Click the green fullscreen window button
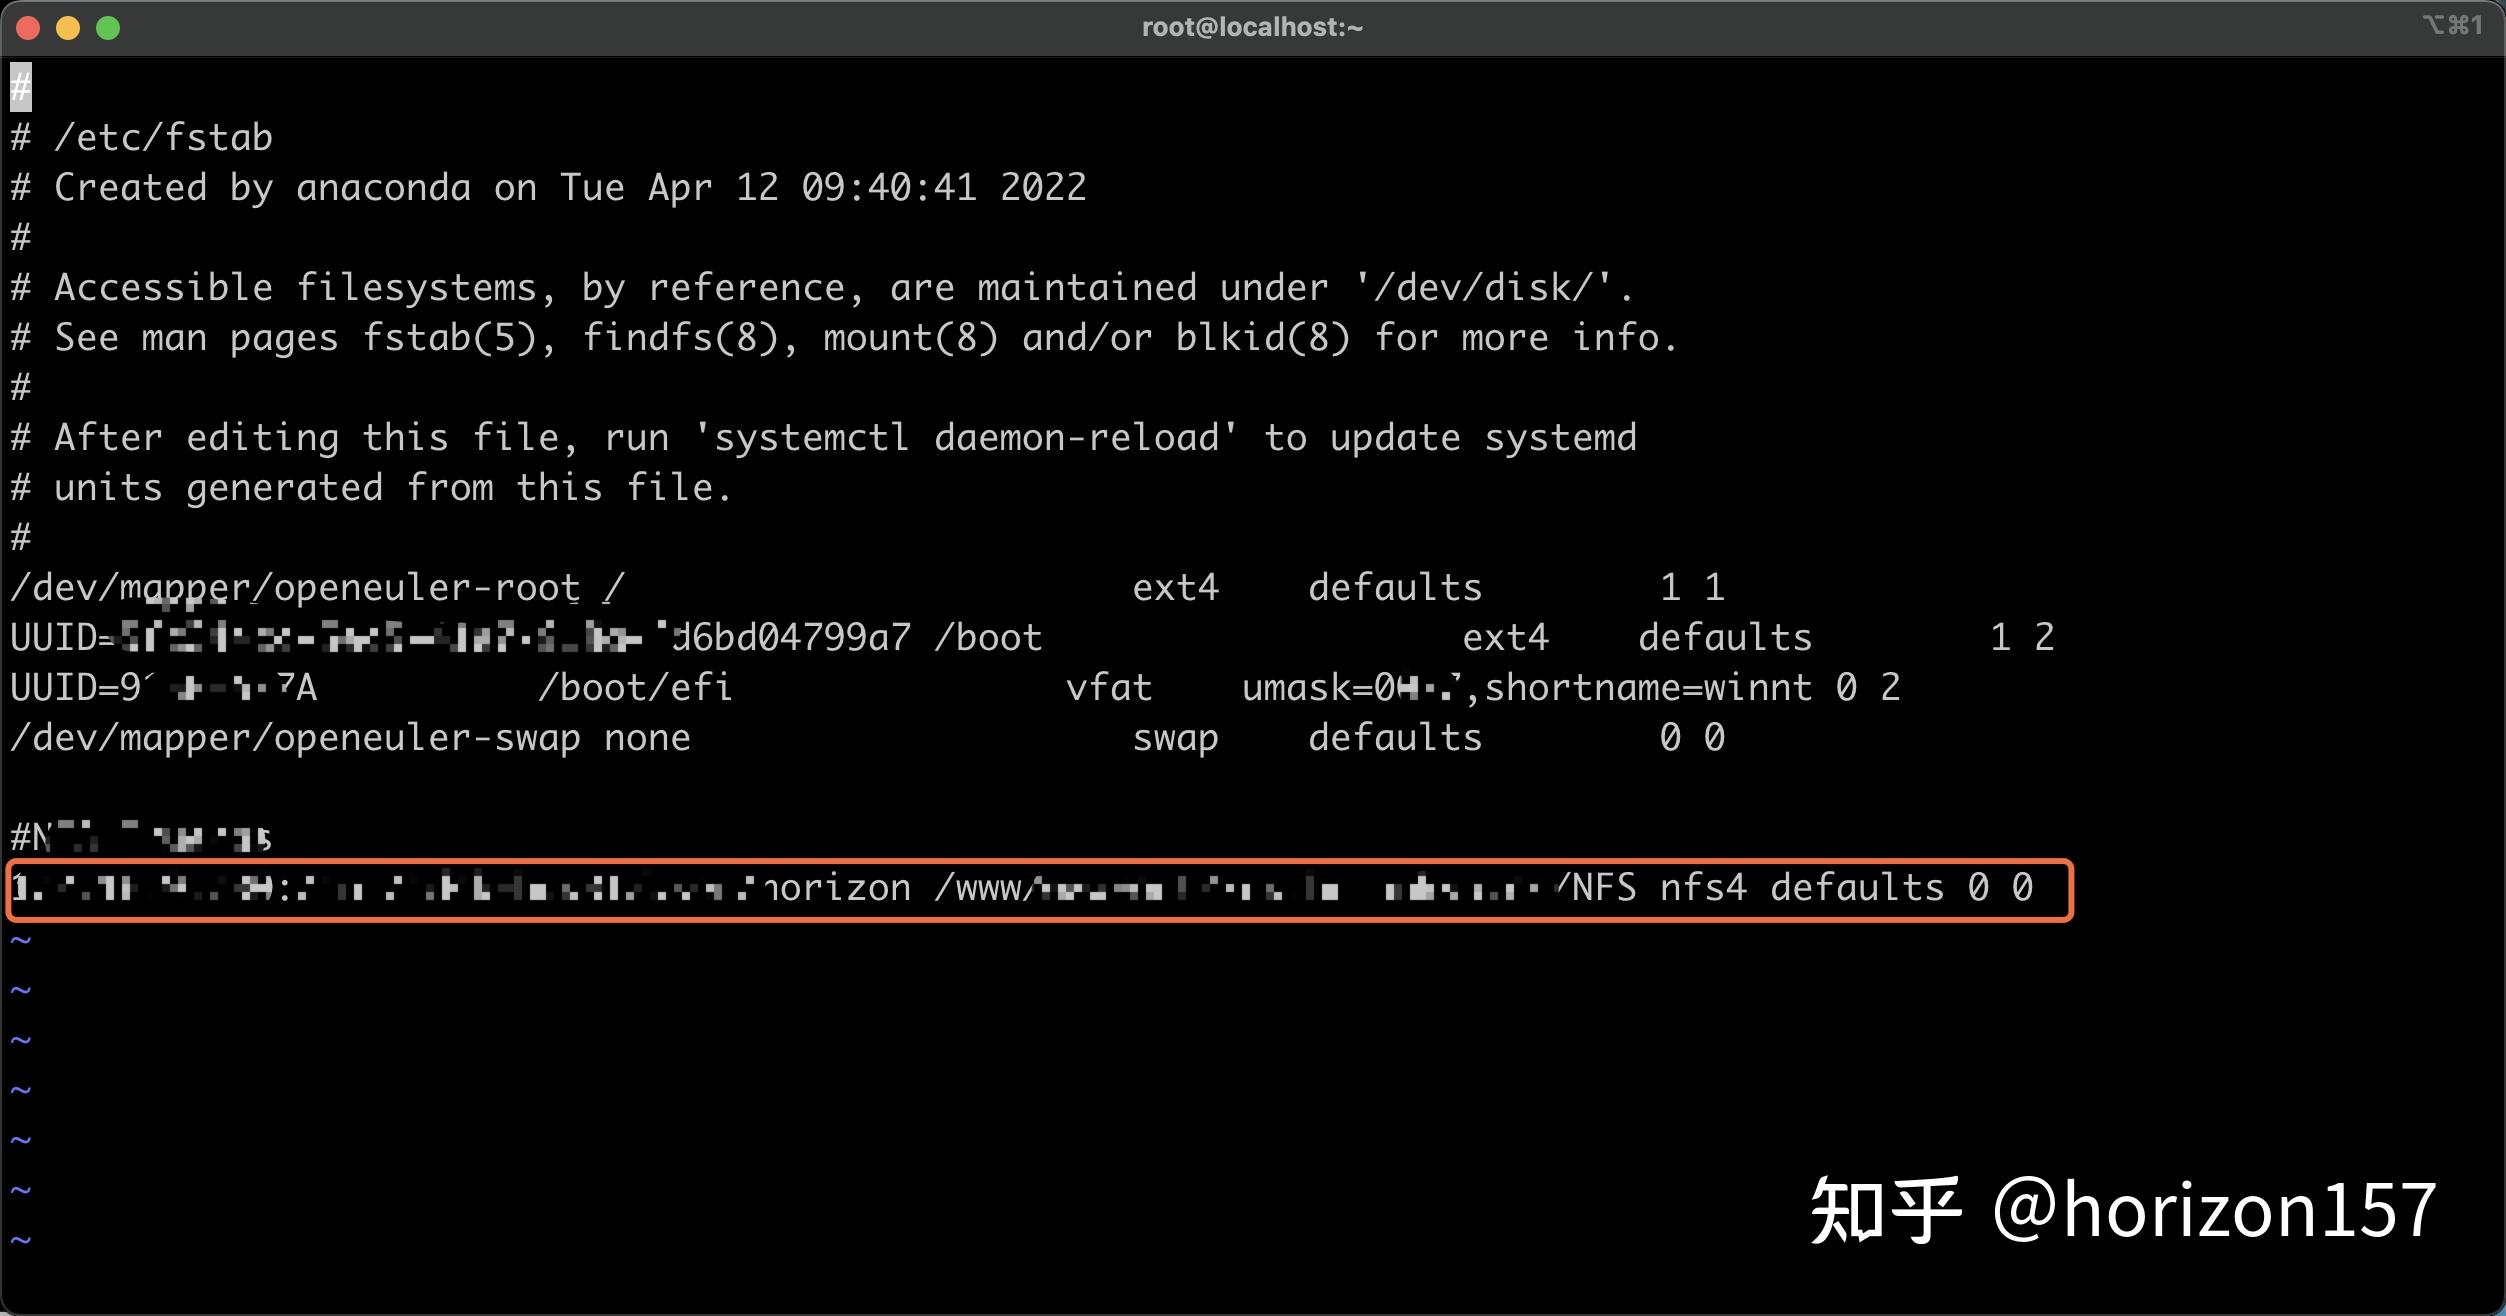The image size is (2506, 1316). [x=108, y=28]
